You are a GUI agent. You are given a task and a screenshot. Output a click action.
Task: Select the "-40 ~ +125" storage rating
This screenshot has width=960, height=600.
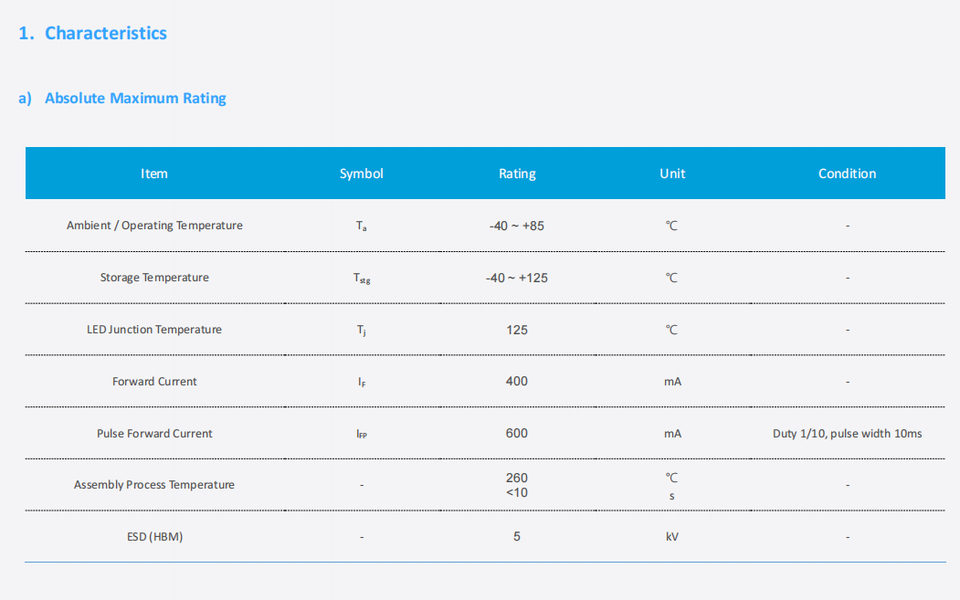(x=517, y=277)
